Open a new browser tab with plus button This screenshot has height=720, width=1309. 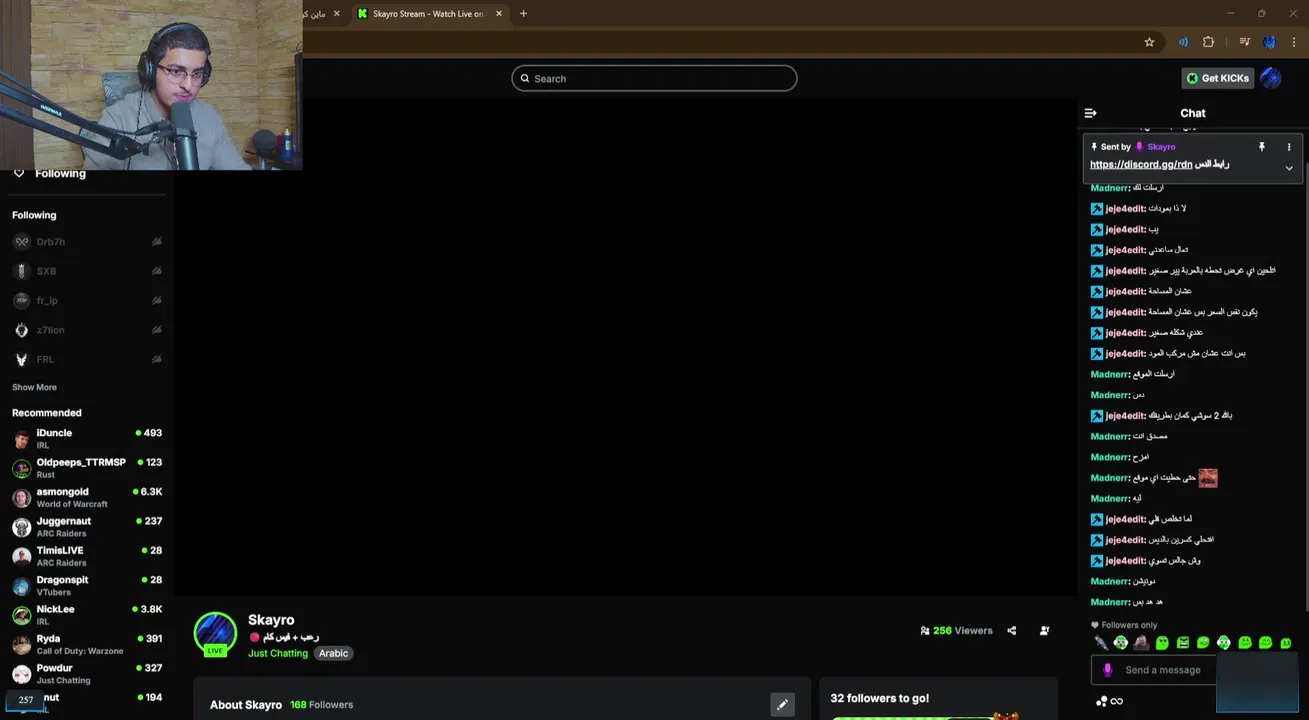click(x=523, y=14)
